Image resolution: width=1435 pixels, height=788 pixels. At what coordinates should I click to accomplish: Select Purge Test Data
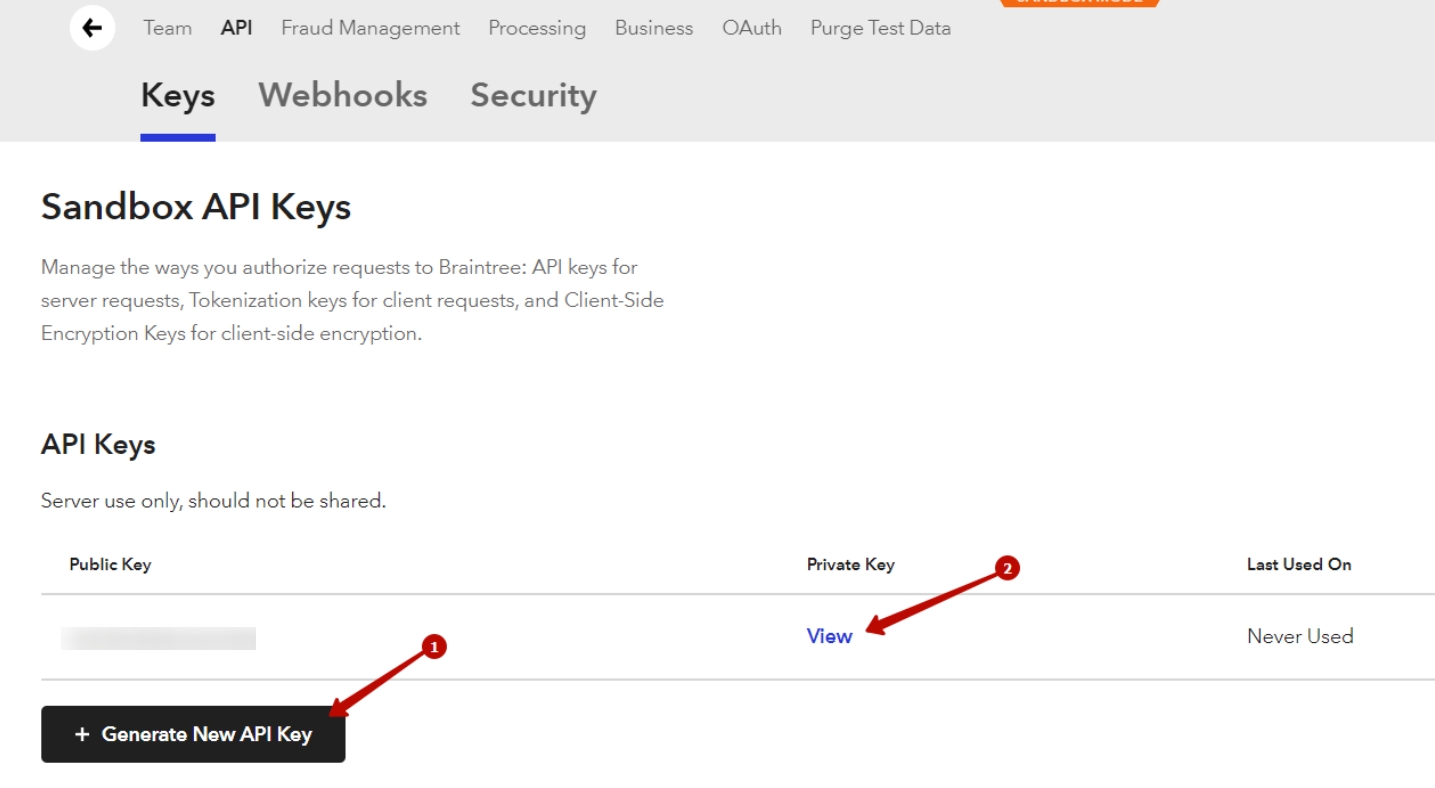[x=880, y=28]
